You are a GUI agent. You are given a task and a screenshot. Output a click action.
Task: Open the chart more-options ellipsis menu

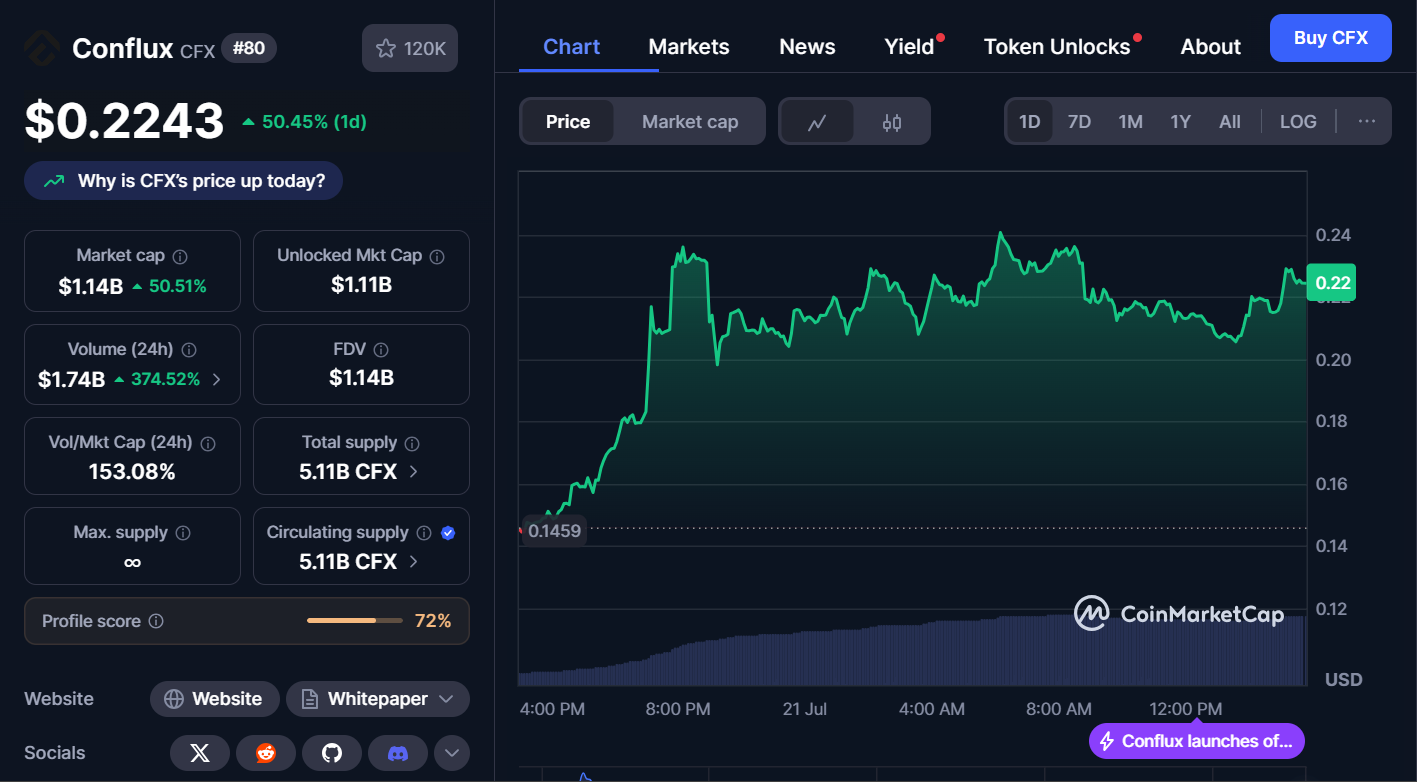[1367, 122]
